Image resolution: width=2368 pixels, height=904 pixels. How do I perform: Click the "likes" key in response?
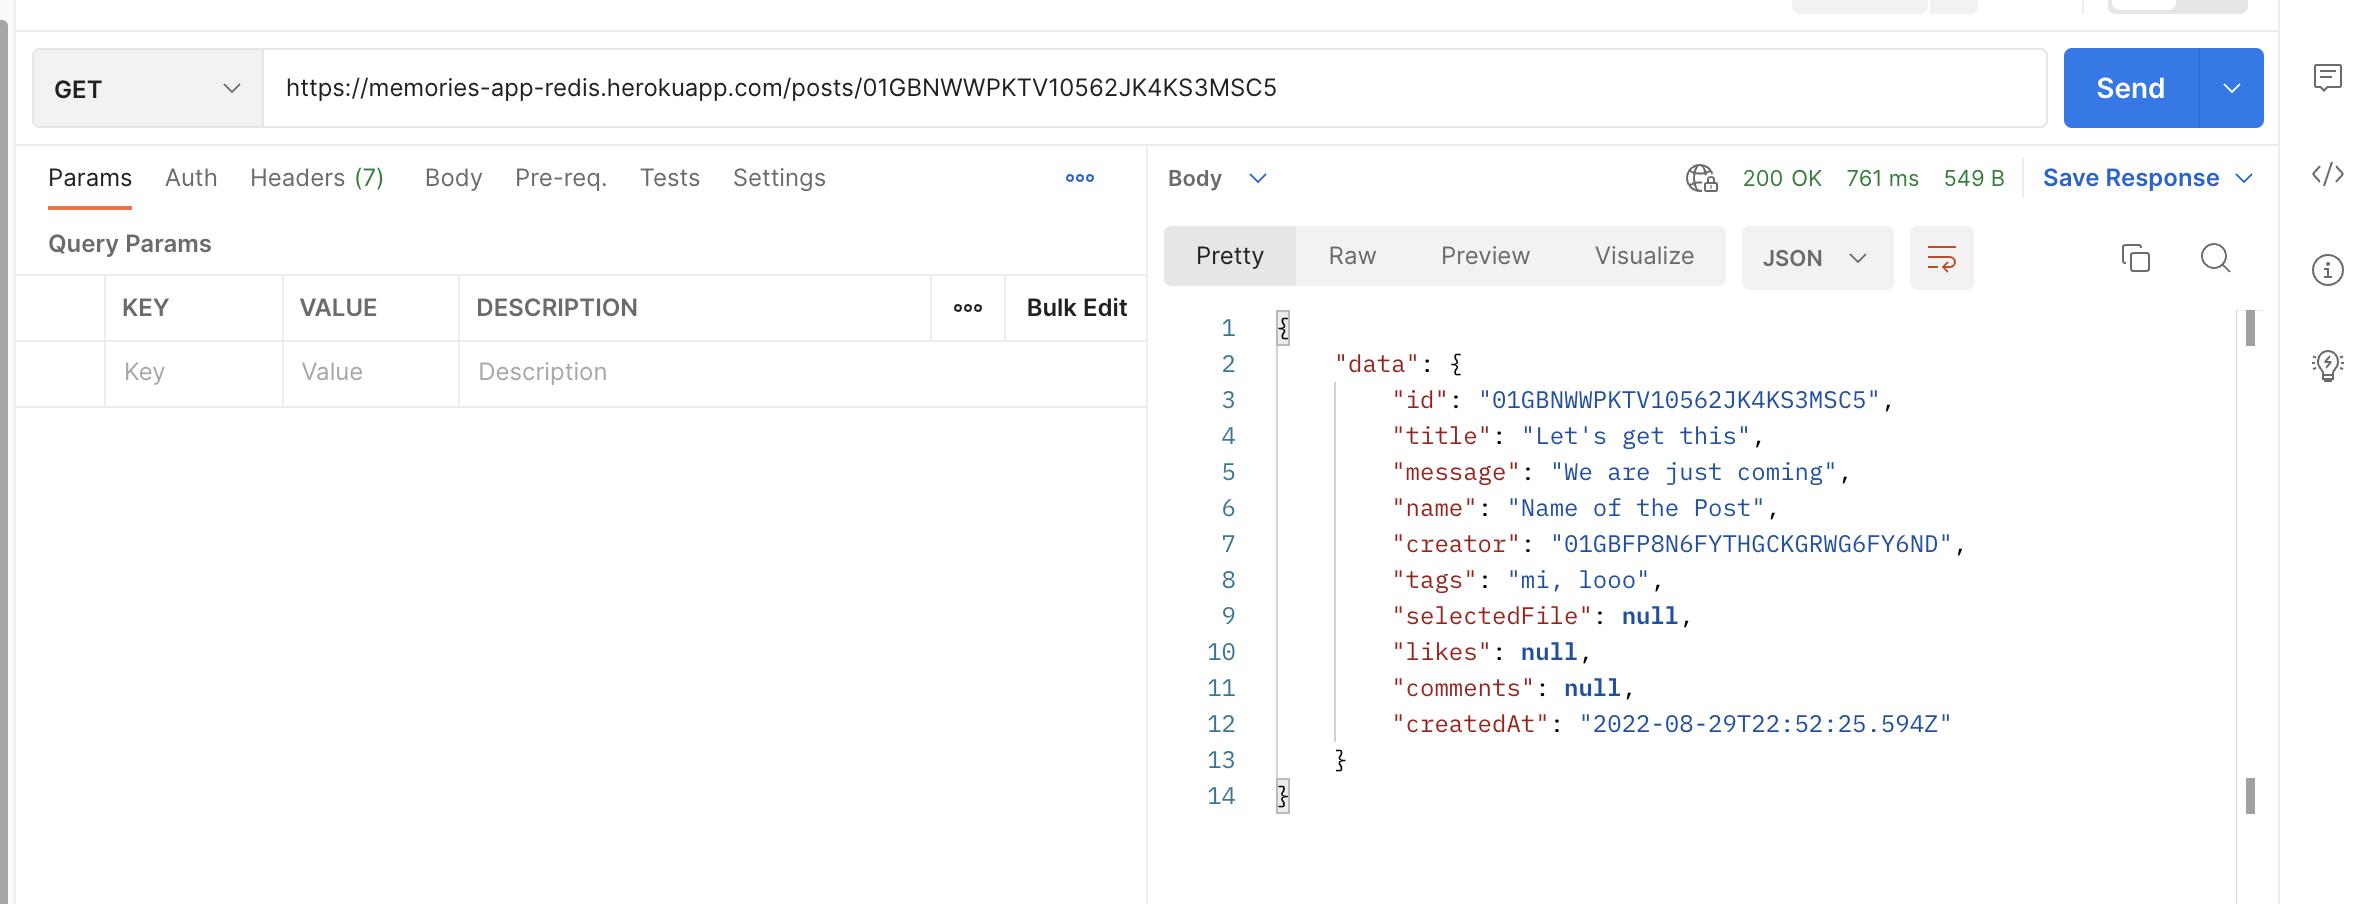(1441, 652)
